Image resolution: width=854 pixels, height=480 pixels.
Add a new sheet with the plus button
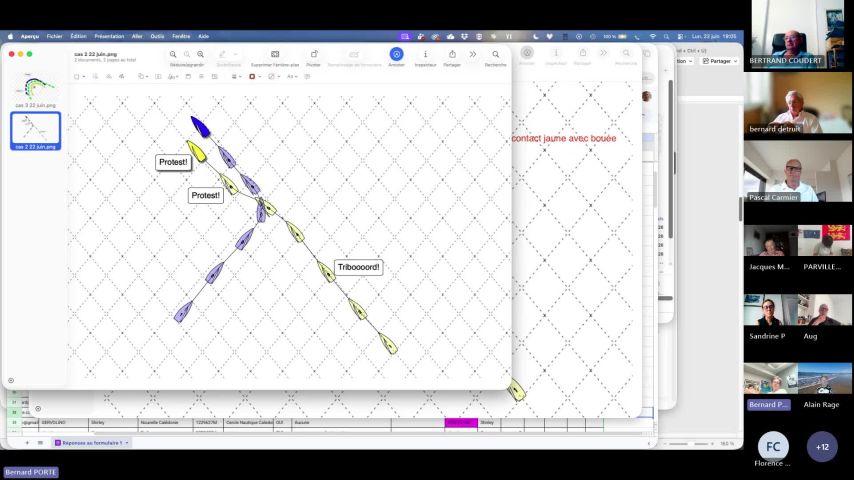click(27, 443)
